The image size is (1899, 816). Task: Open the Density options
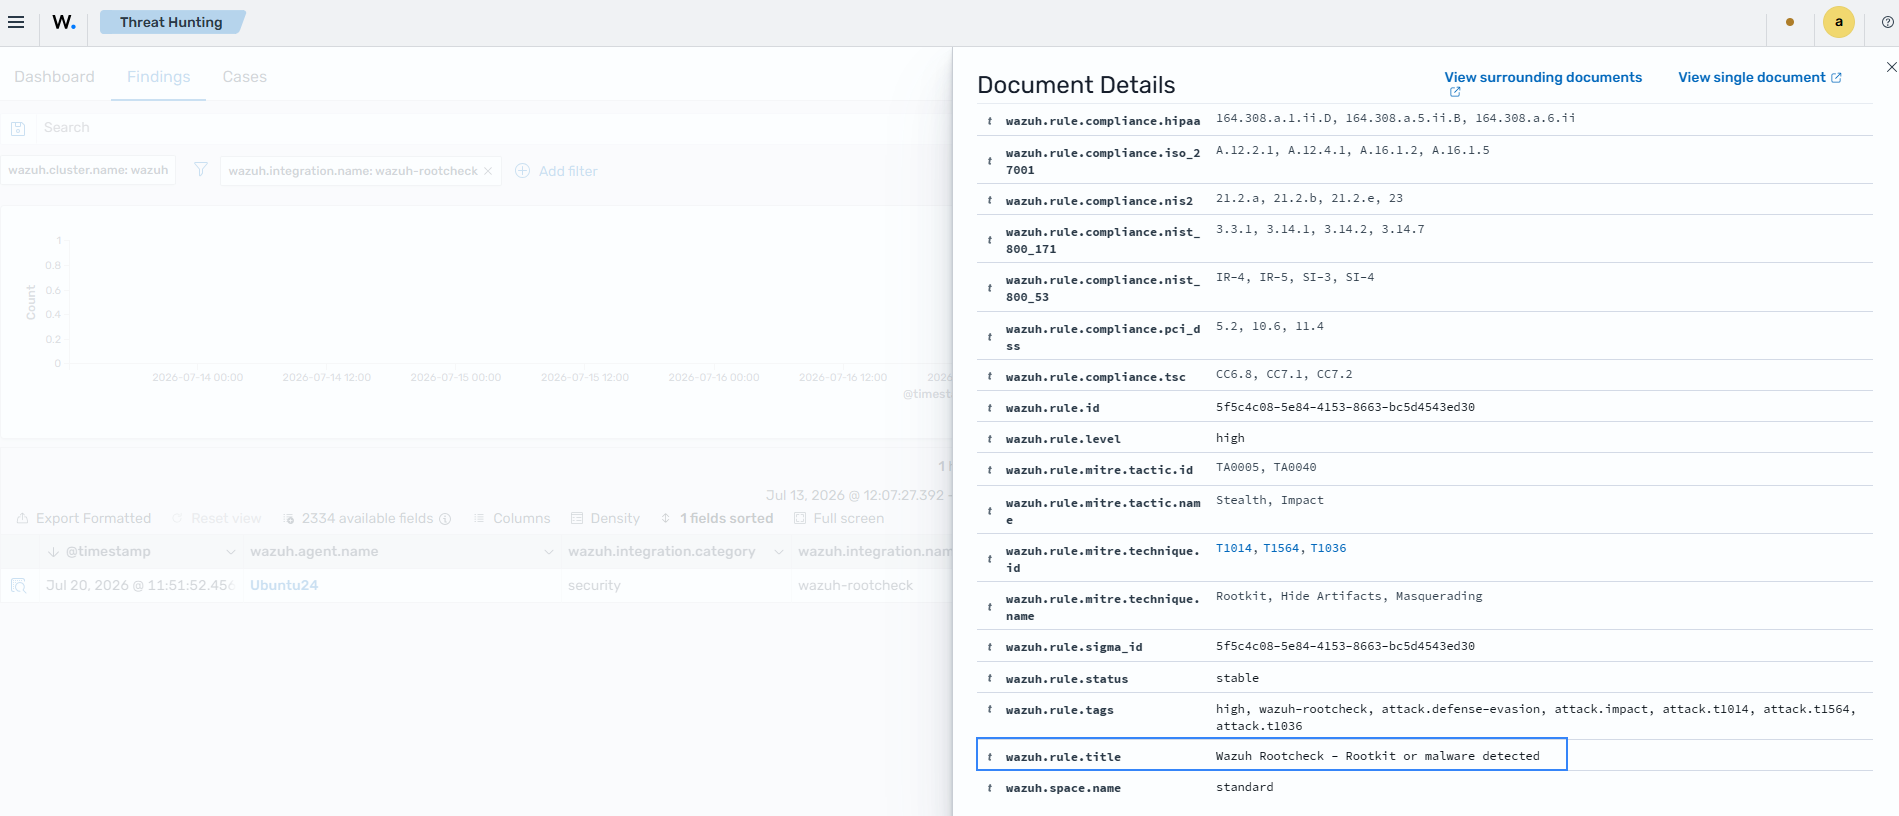605,519
